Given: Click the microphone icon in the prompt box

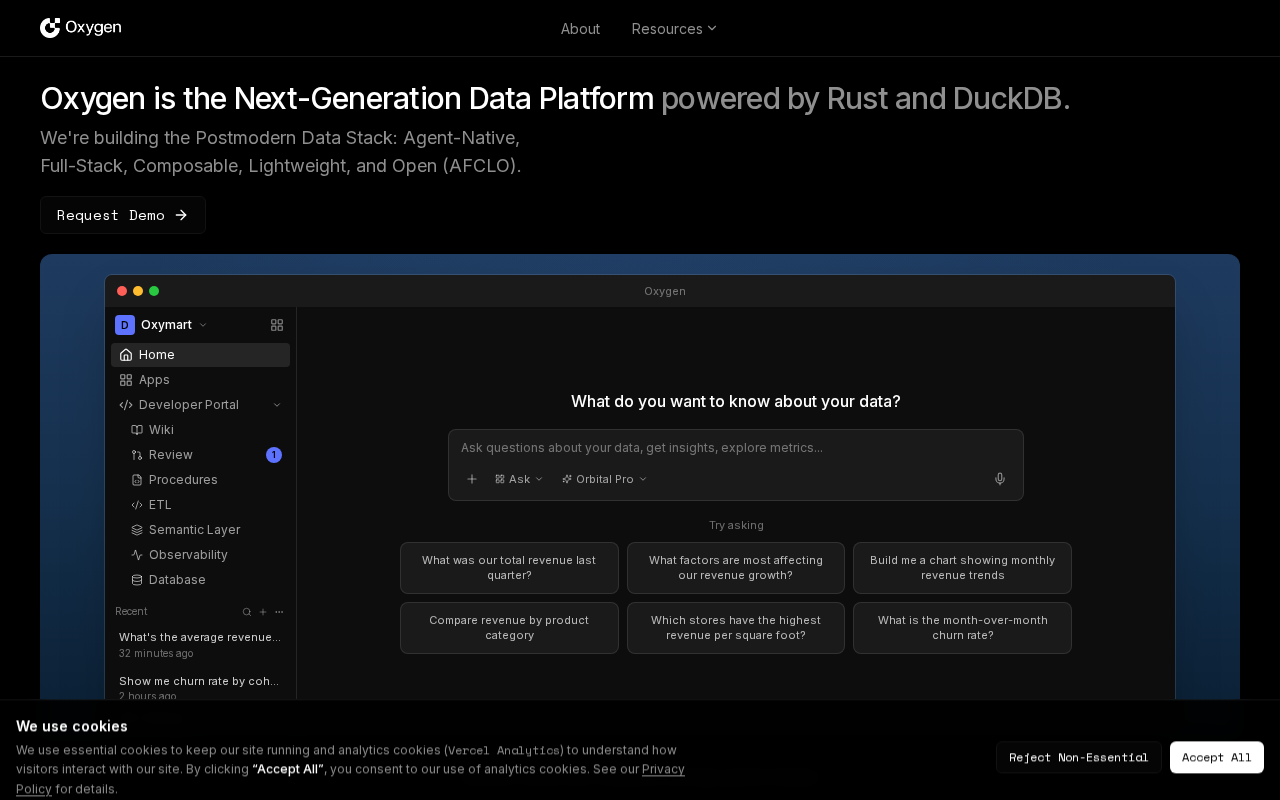Looking at the screenshot, I should (x=999, y=479).
